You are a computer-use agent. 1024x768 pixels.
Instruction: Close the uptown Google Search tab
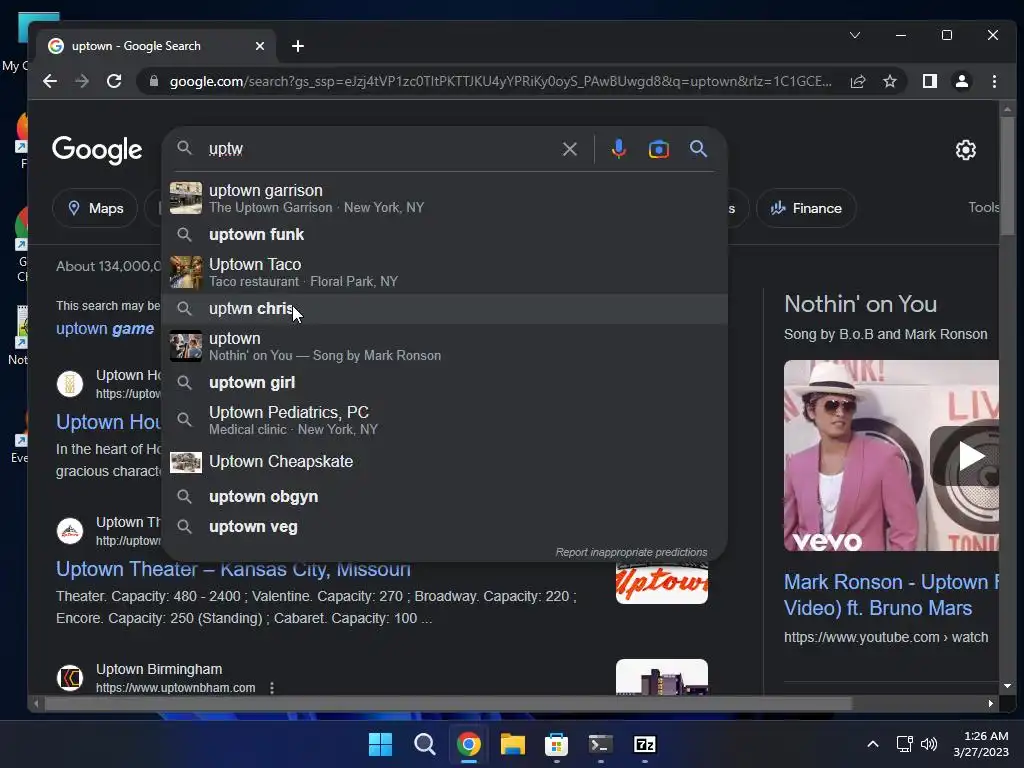(x=260, y=46)
